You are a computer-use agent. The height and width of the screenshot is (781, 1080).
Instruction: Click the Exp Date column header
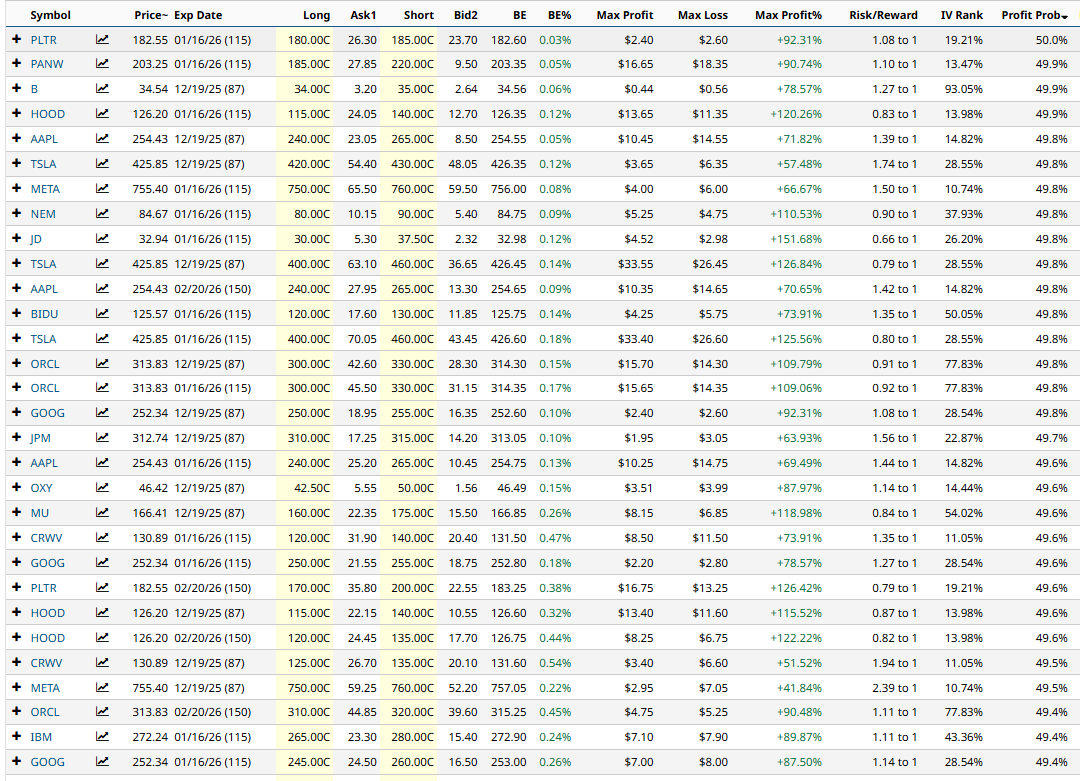(198, 15)
